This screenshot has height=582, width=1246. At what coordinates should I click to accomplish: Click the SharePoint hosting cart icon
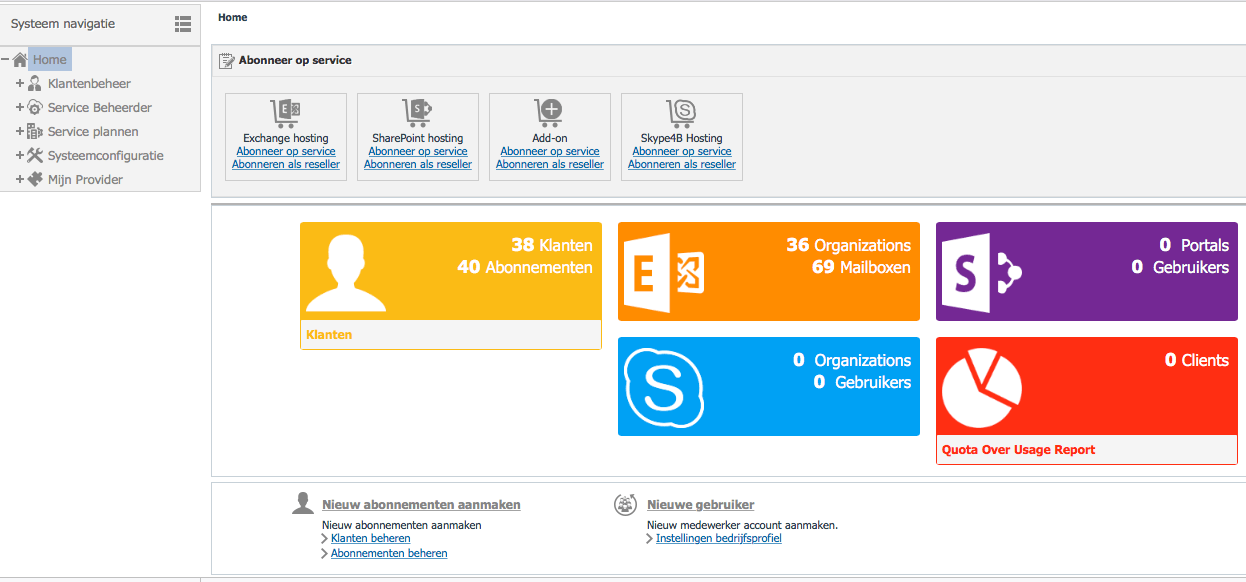(x=417, y=113)
